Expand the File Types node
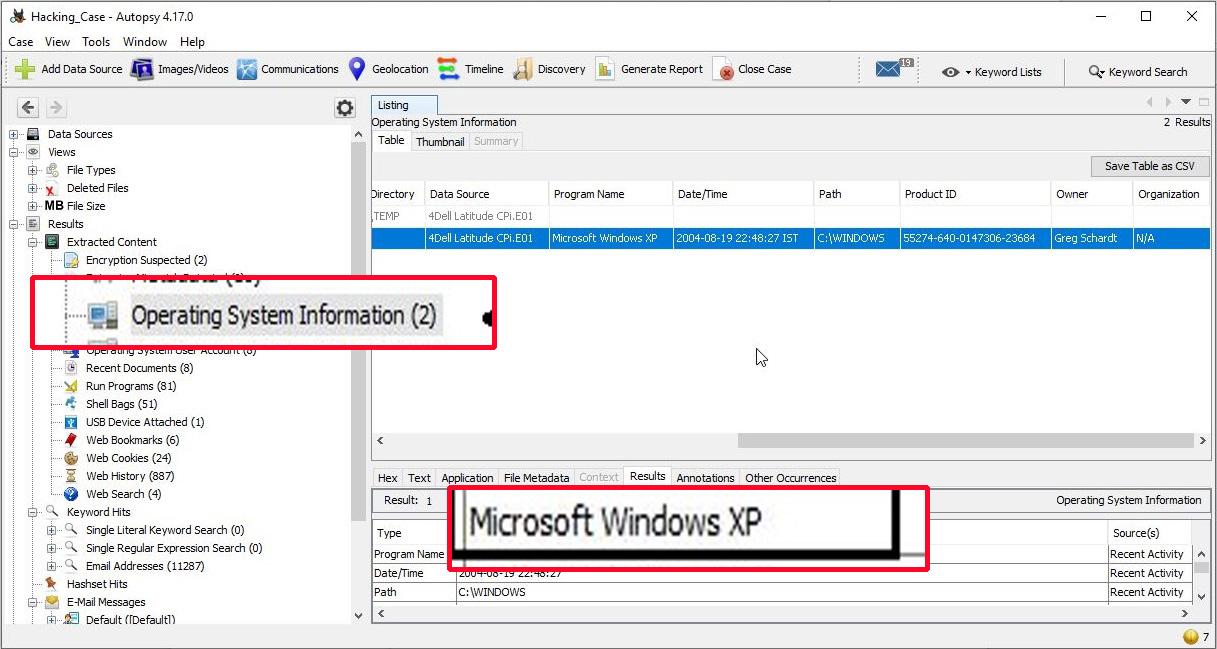The height and width of the screenshot is (649, 1217). click(33, 170)
